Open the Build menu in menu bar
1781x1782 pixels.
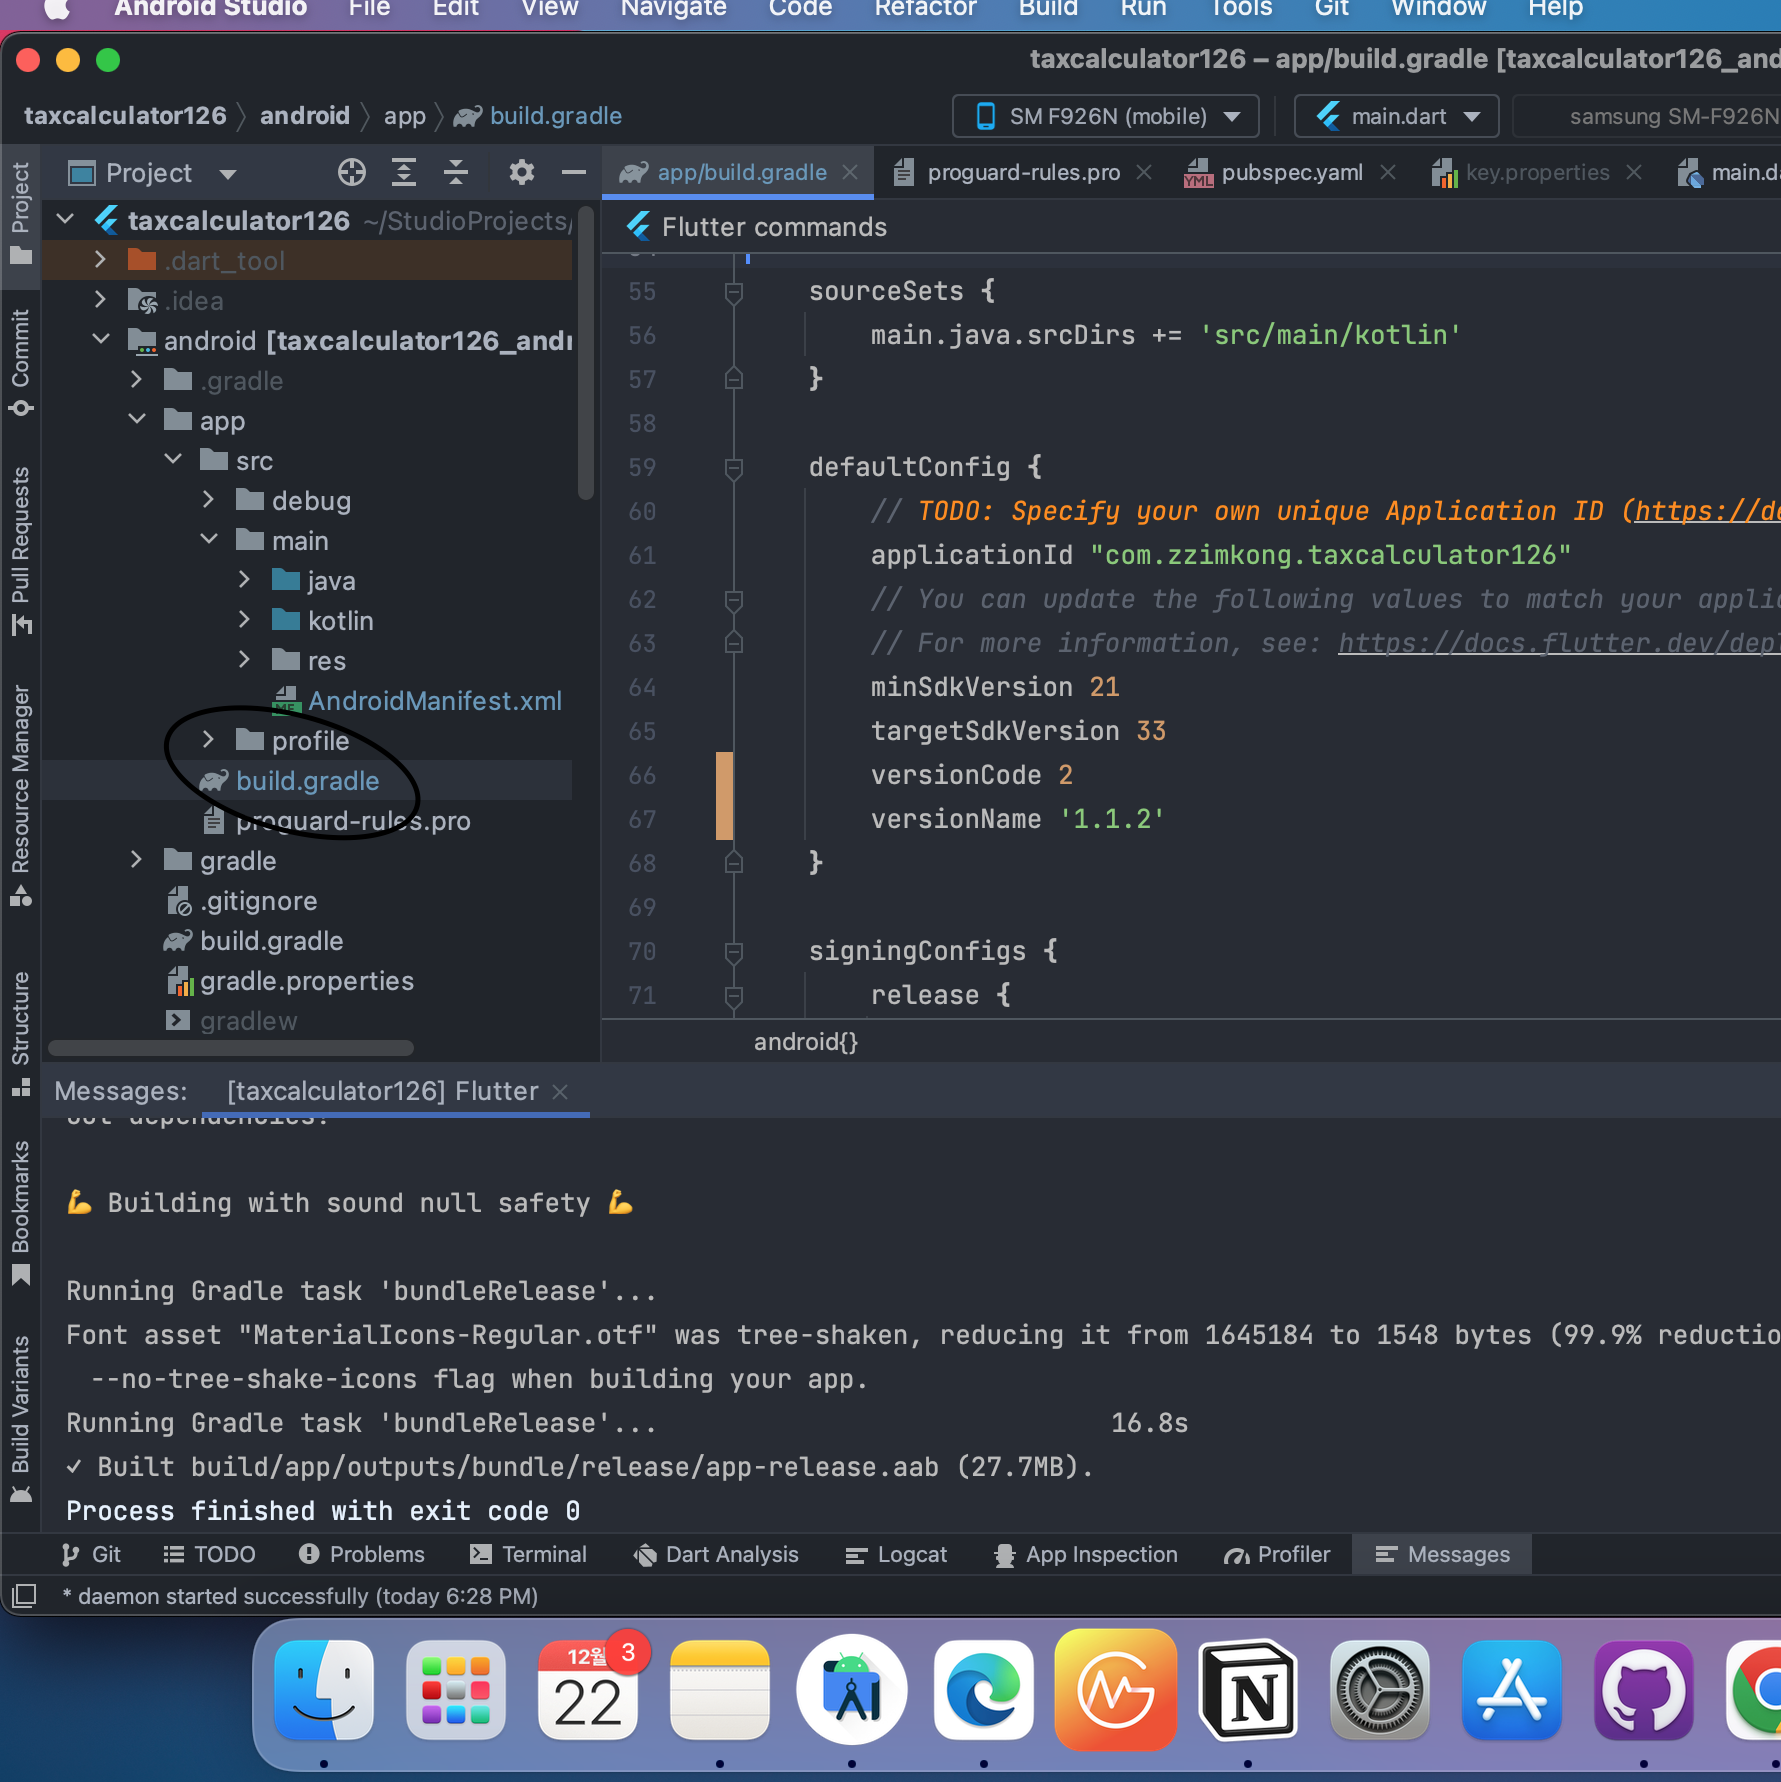[x=1047, y=9]
